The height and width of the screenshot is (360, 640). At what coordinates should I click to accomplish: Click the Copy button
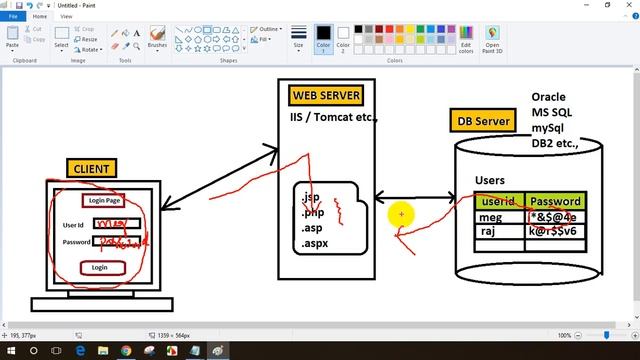(x=35, y=40)
